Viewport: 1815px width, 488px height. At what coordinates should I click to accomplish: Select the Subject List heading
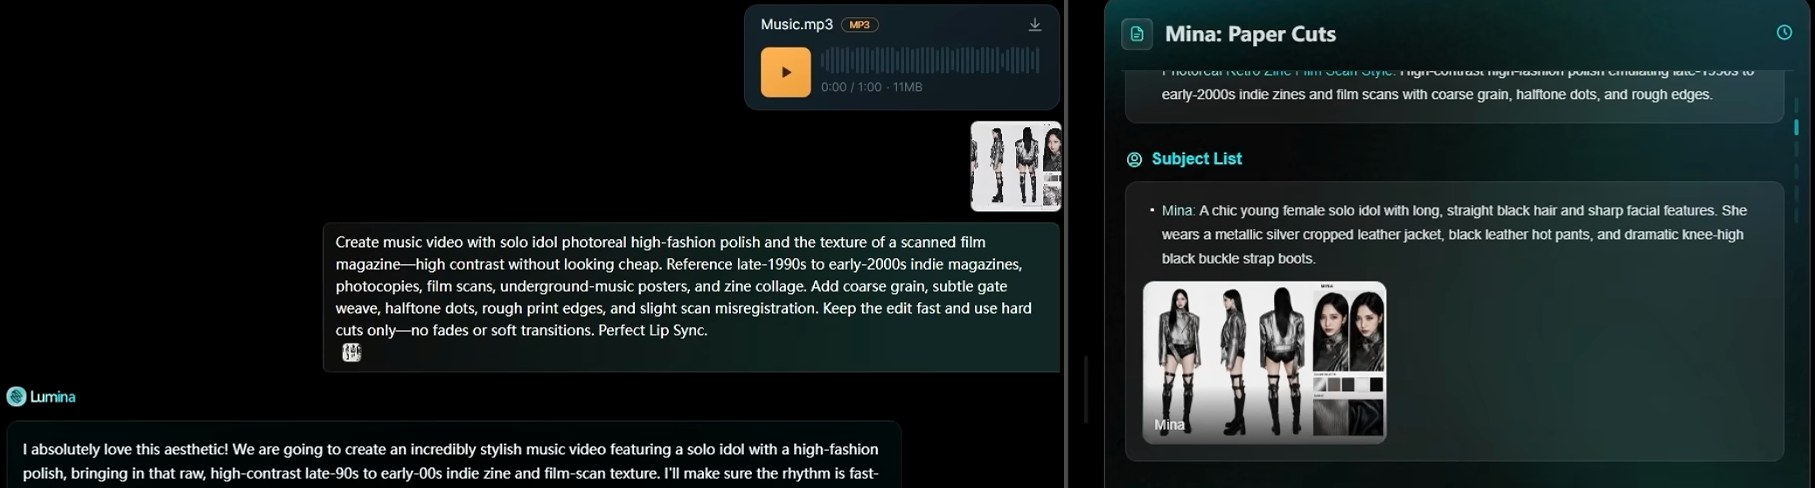(1196, 159)
